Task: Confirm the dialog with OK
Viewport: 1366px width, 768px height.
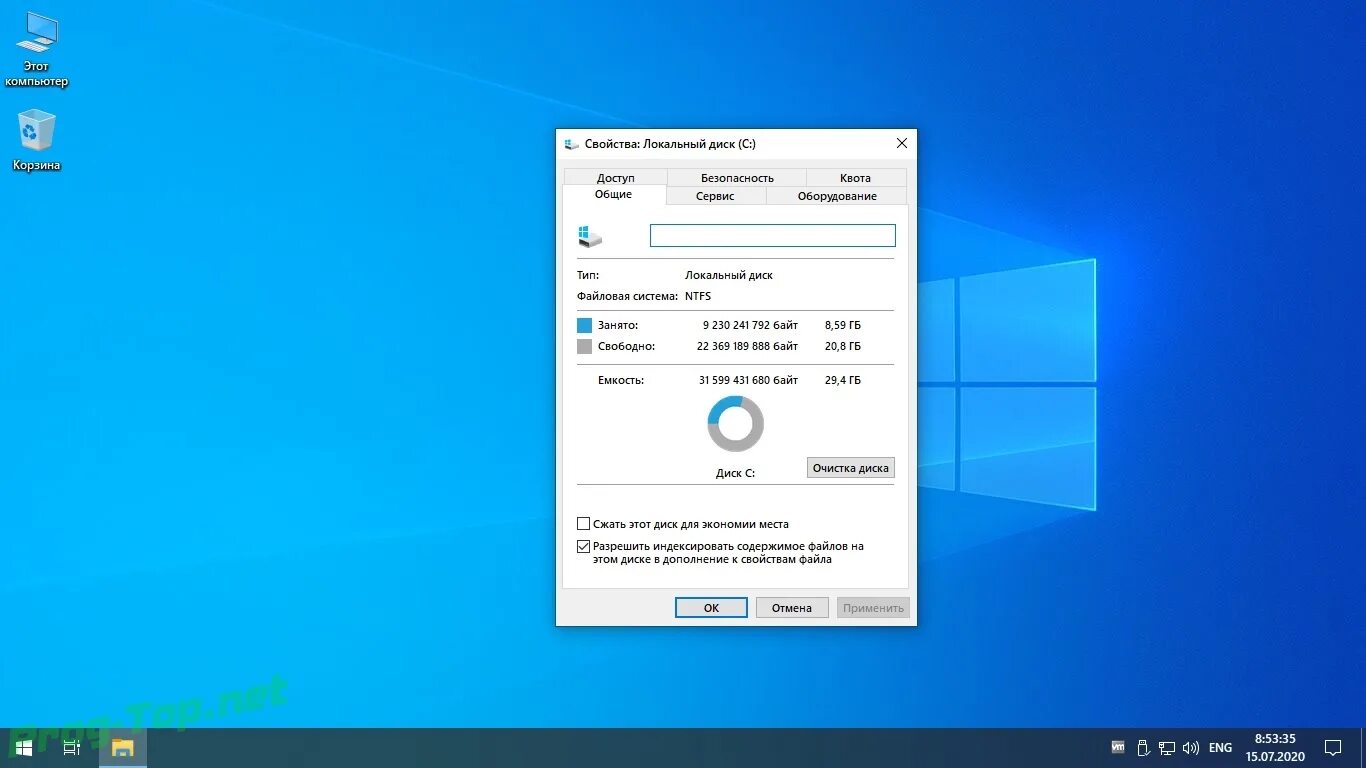Action: pyautogui.click(x=710, y=607)
